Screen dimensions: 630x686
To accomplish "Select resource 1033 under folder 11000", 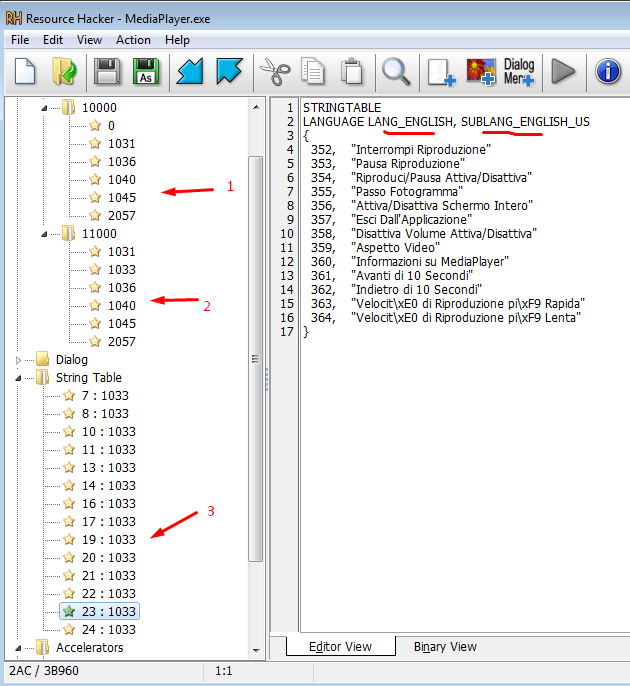I will click(x=121, y=269).
